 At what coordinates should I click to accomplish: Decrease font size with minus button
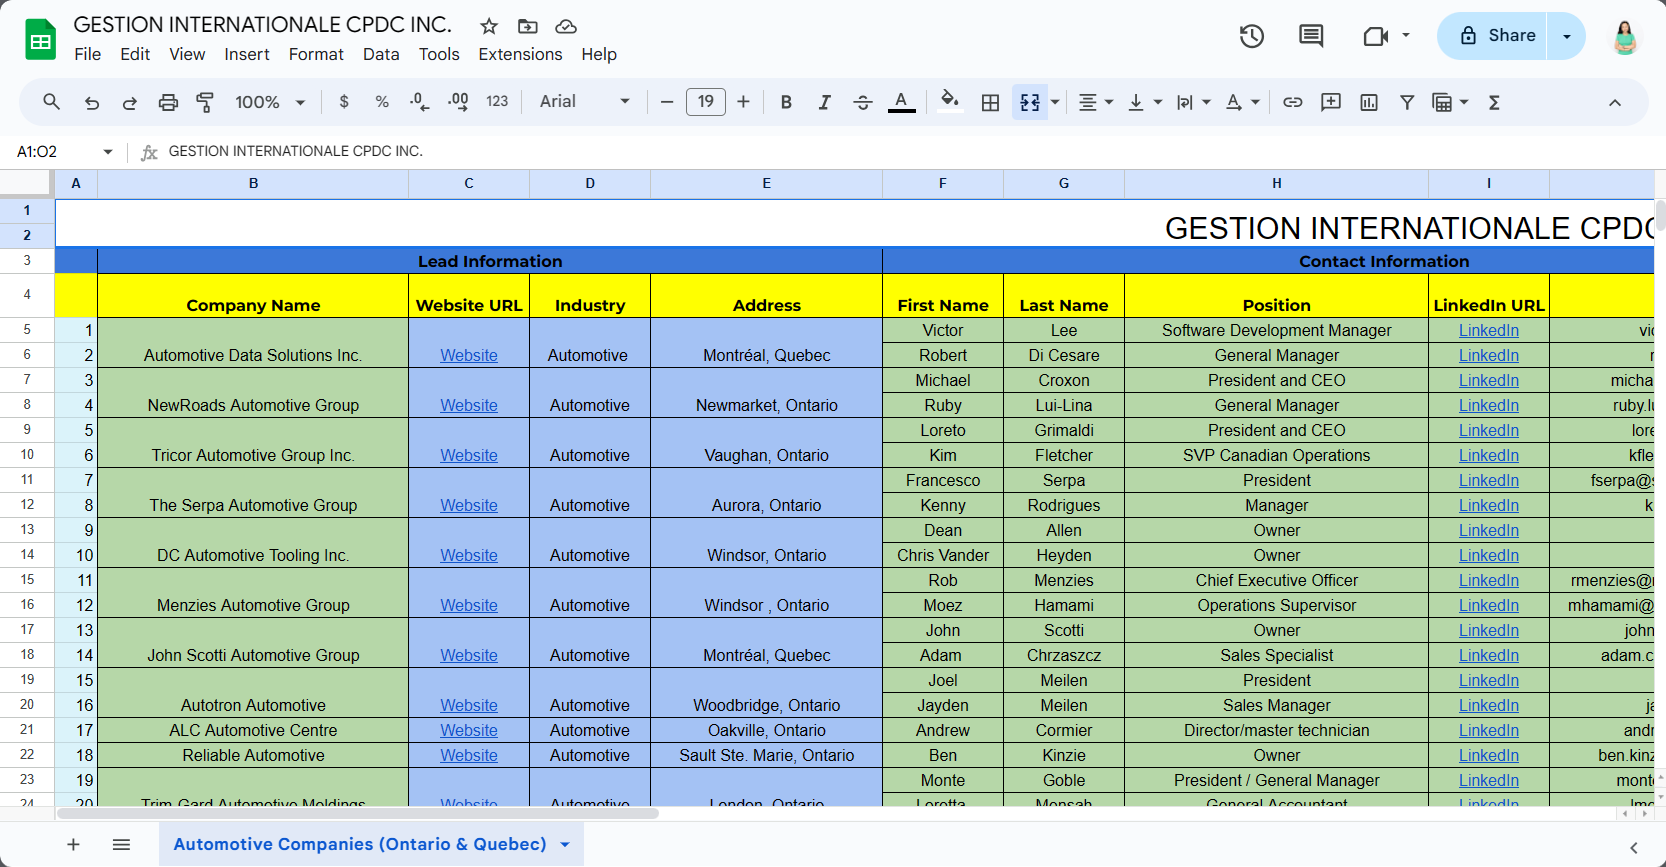coord(667,102)
